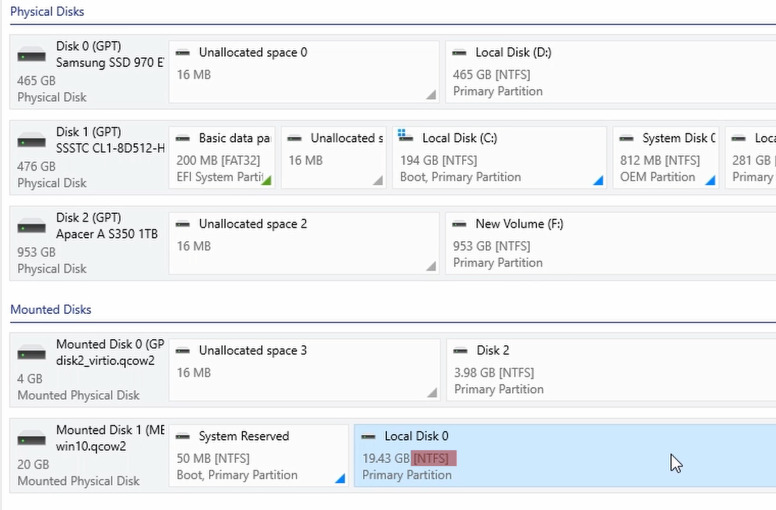Select the Unallocated space 3 label

(x=253, y=350)
